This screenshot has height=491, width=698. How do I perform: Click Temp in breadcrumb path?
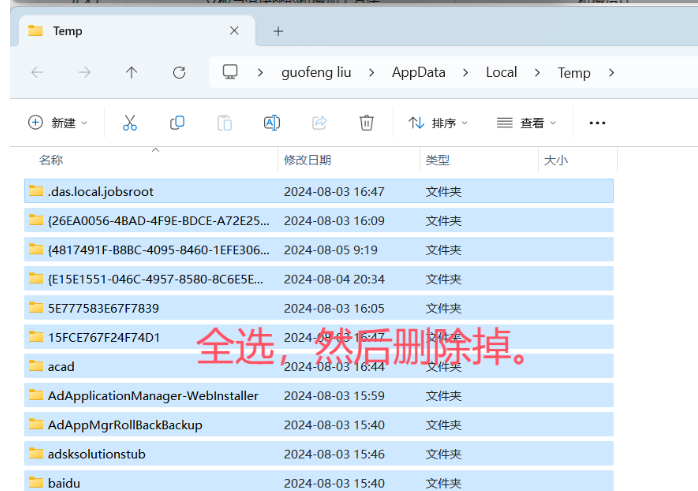pyautogui.click(x=574, y=73)
